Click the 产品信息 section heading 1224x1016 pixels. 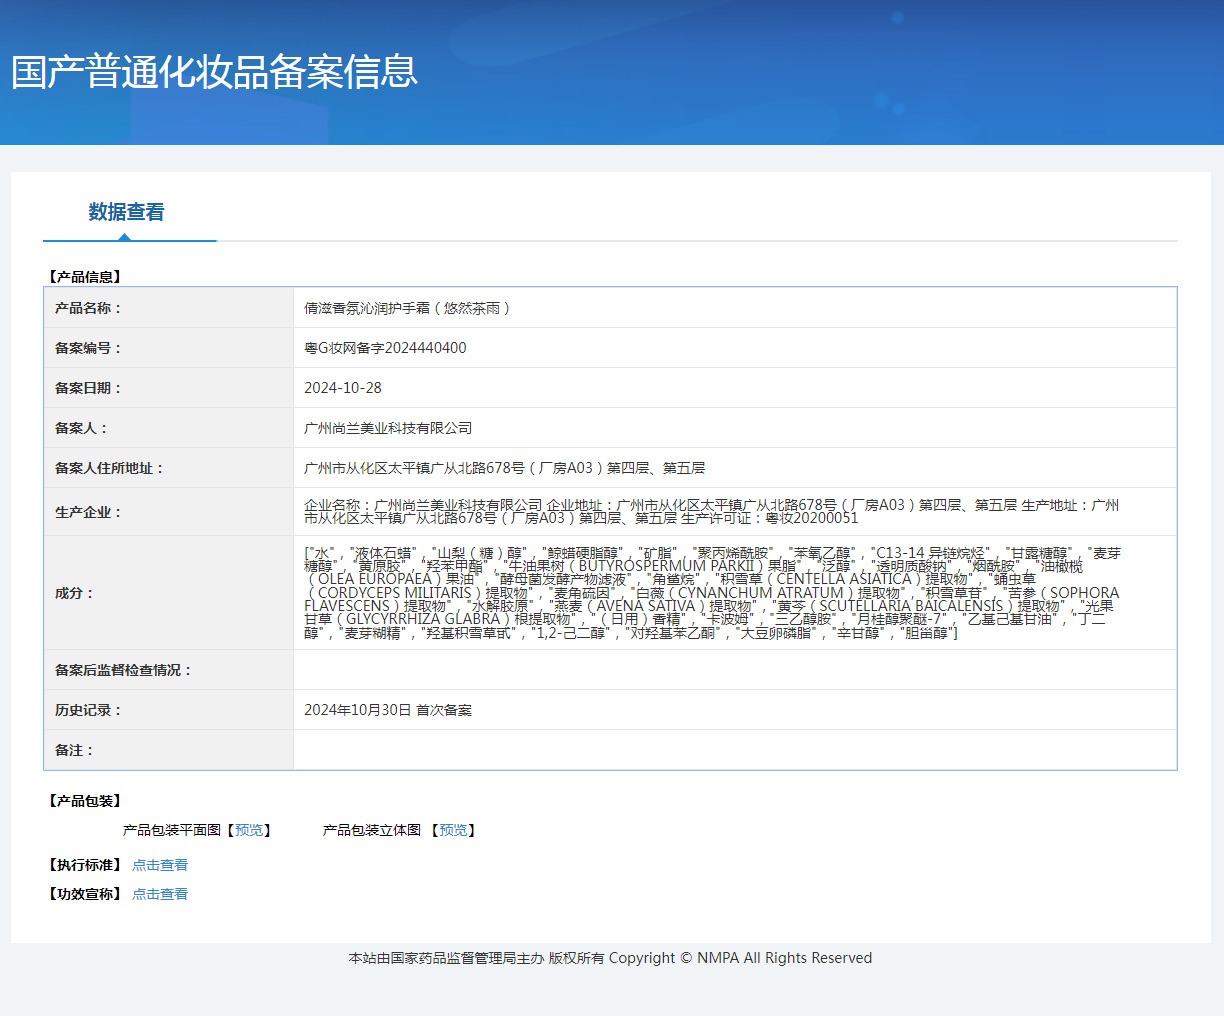pos(84,277)
